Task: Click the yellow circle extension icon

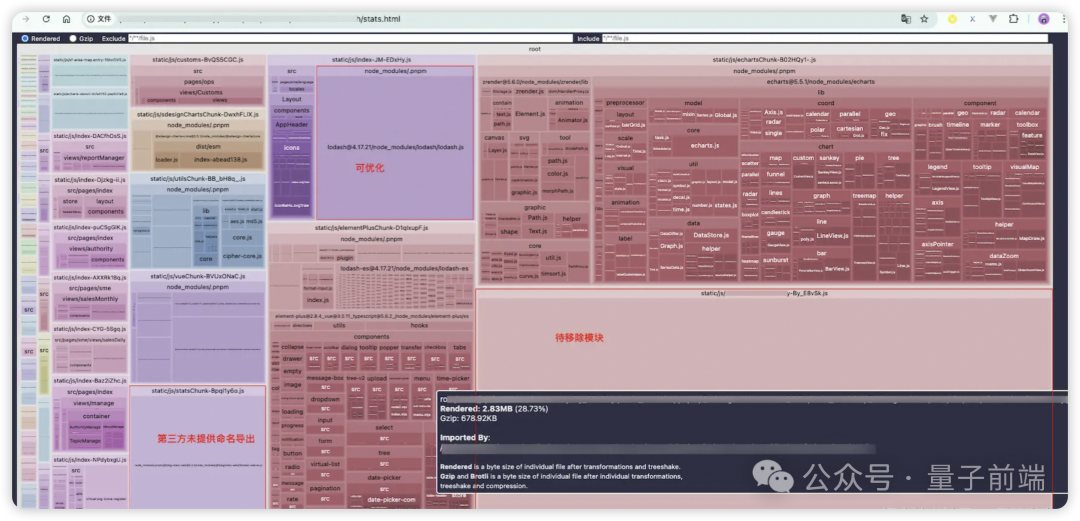Action: point(953,19)
